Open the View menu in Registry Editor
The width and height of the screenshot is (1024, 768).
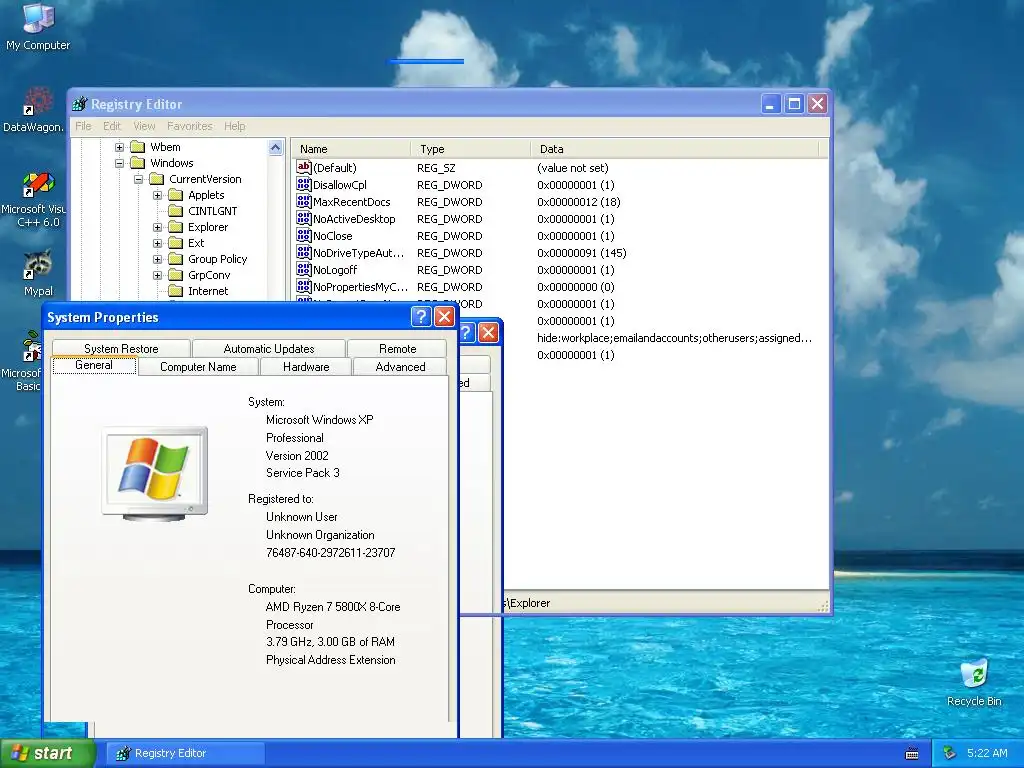pos(144,126)
